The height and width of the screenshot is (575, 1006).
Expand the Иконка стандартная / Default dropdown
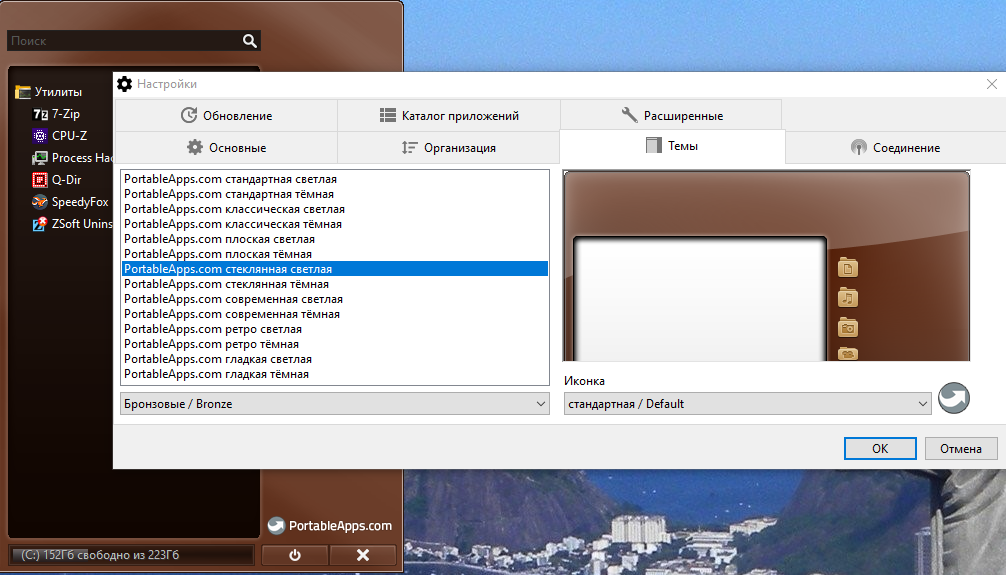[747, 404]
